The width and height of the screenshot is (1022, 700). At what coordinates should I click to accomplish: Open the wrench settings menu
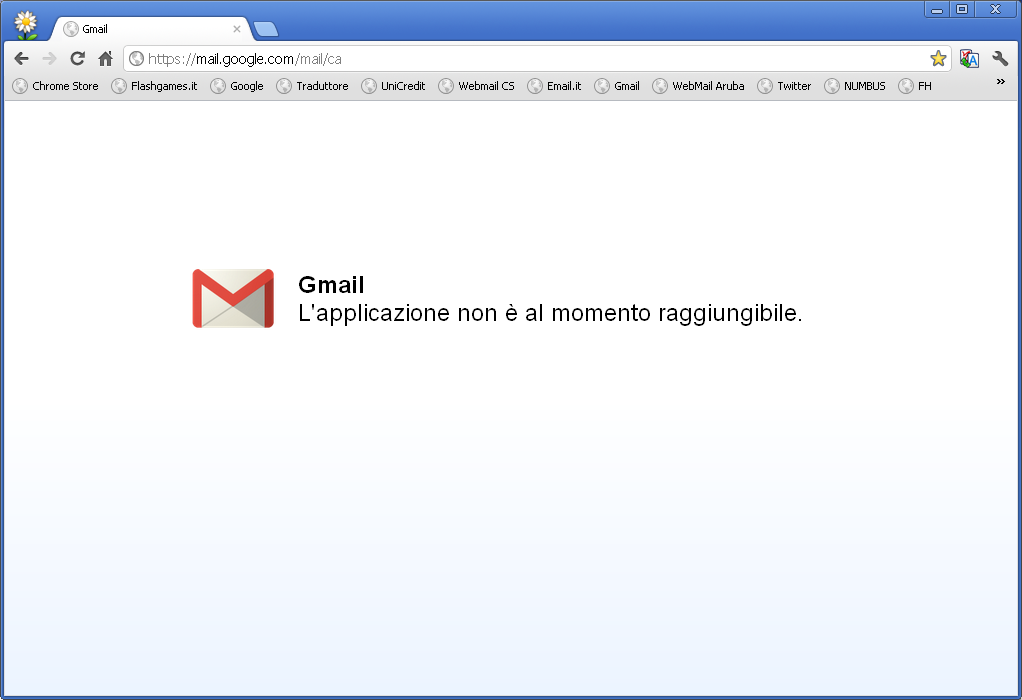1000,59
